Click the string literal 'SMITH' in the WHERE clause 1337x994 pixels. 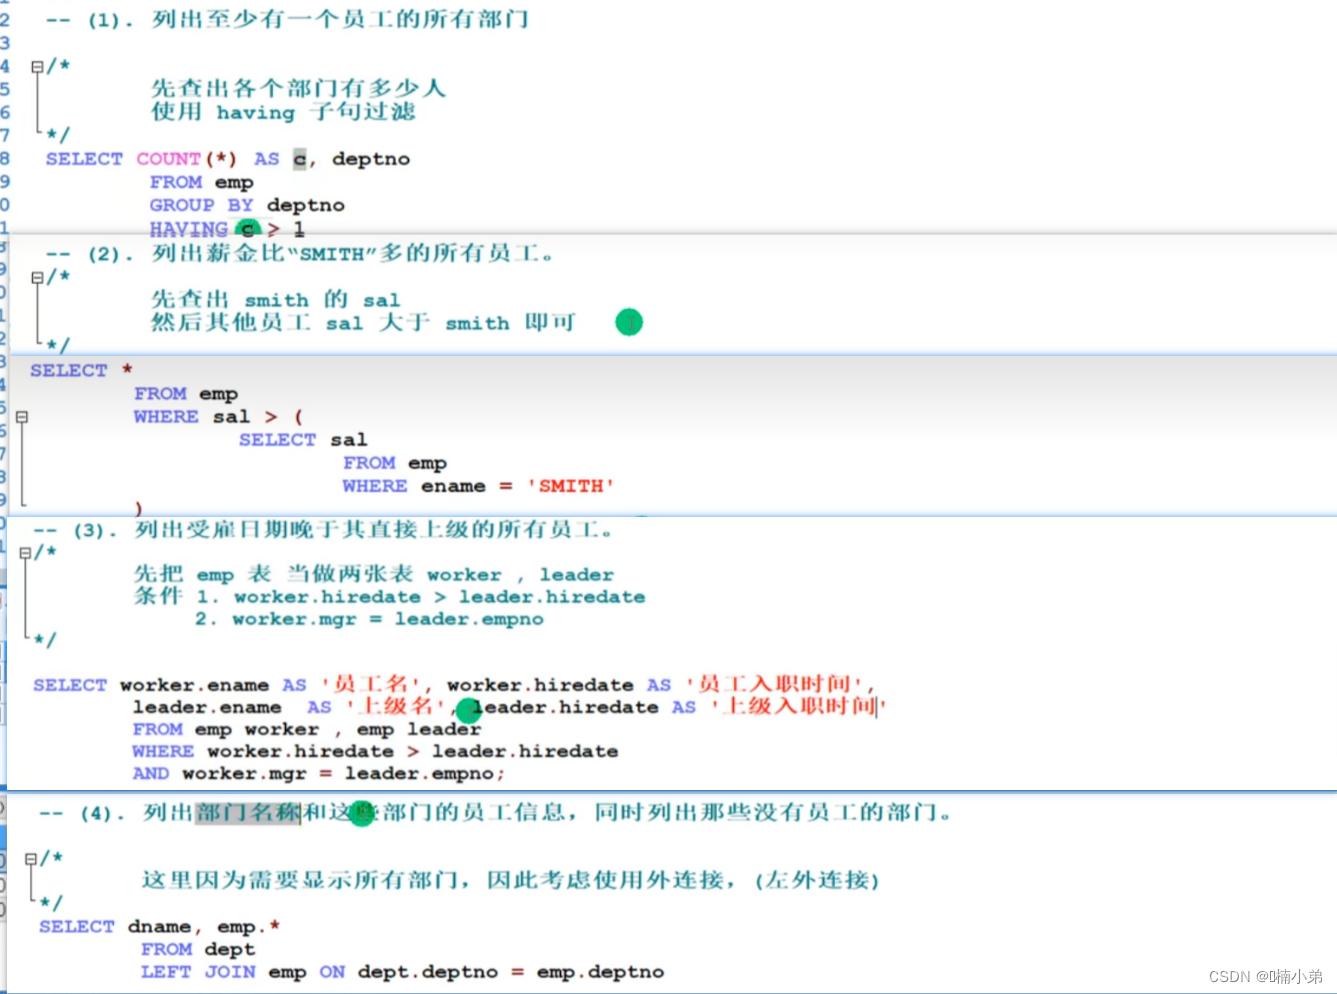(x=570, y=486)
